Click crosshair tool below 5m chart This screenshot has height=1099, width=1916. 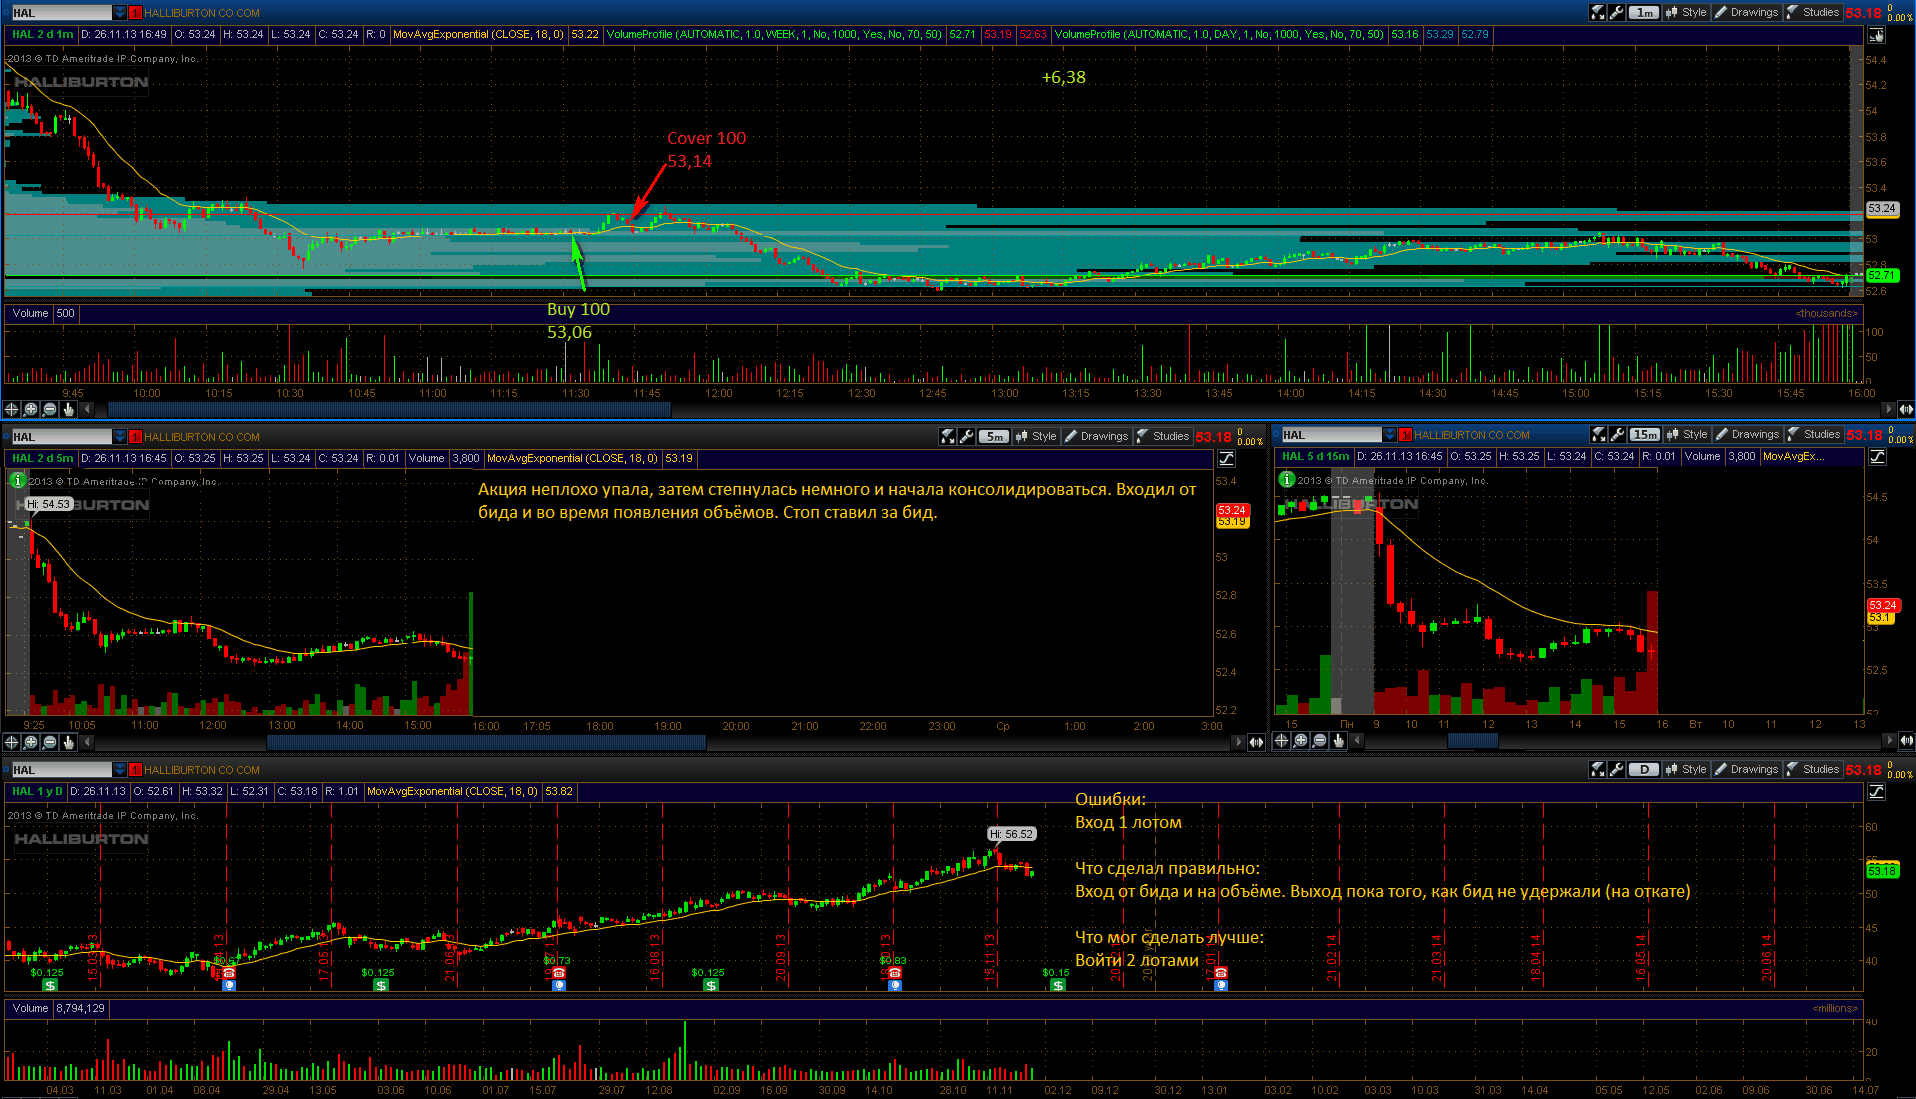pos(12,742)
